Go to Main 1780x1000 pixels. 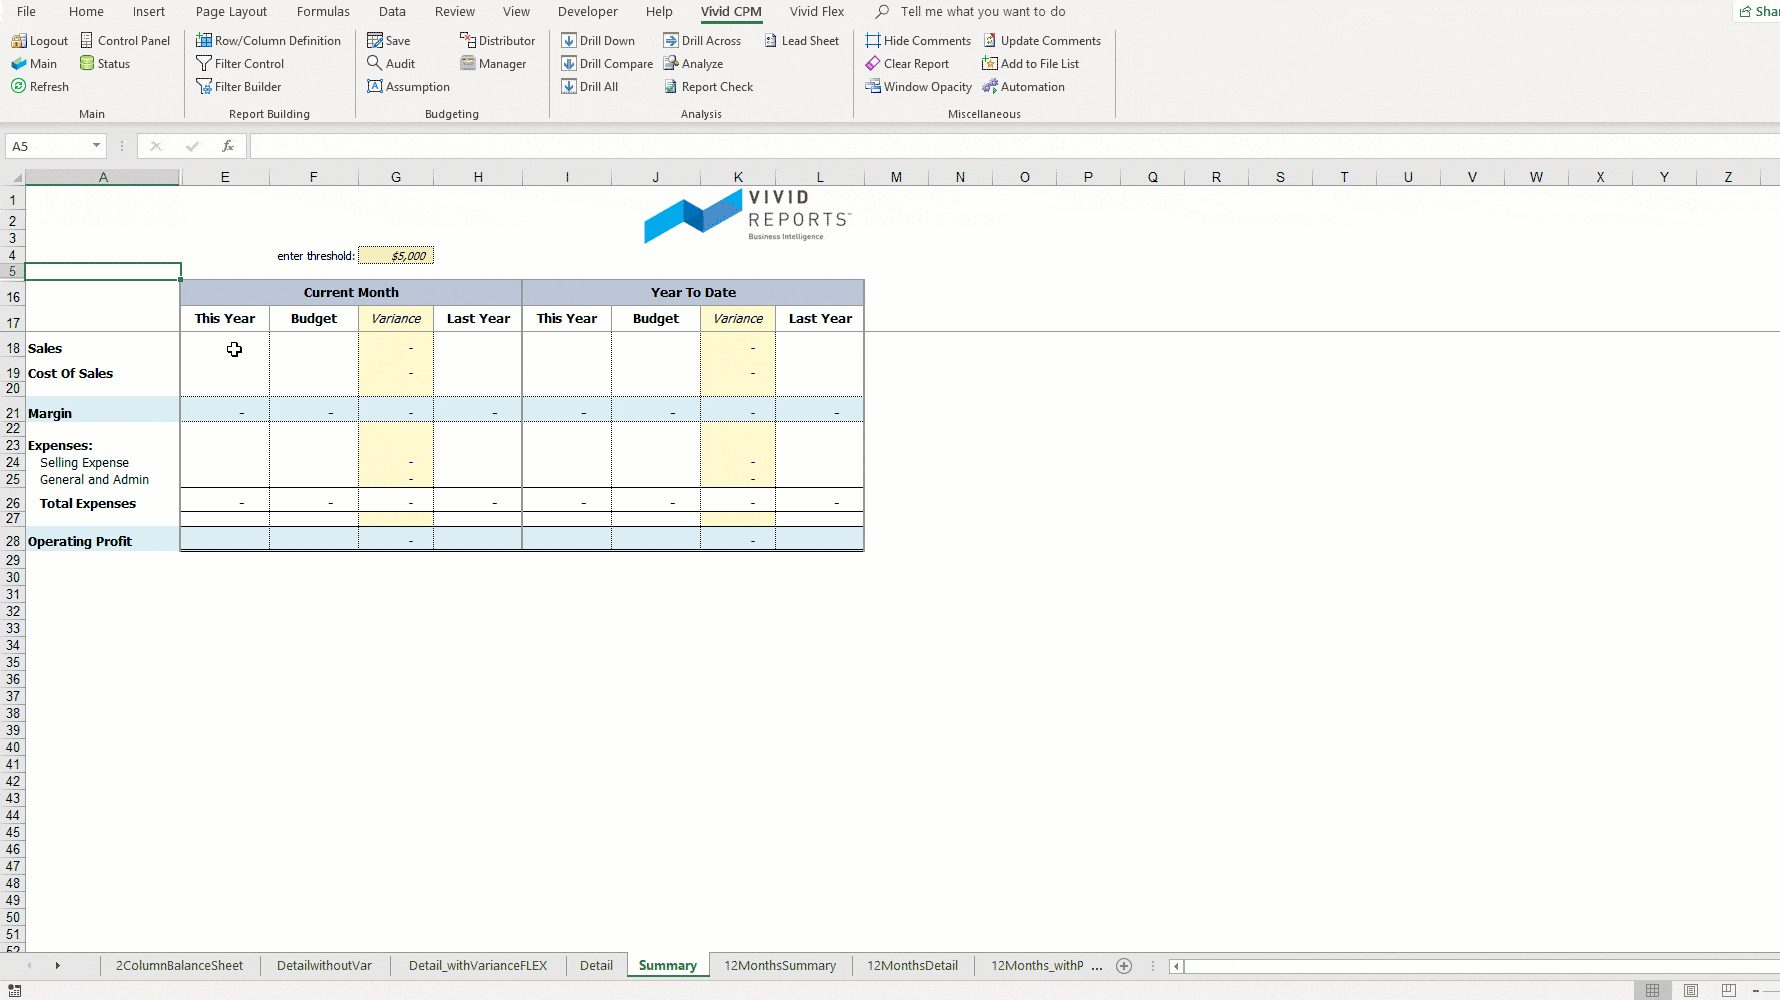34,64
